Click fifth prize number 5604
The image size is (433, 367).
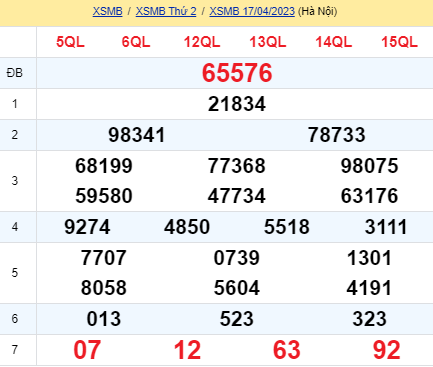coord(237,288)
